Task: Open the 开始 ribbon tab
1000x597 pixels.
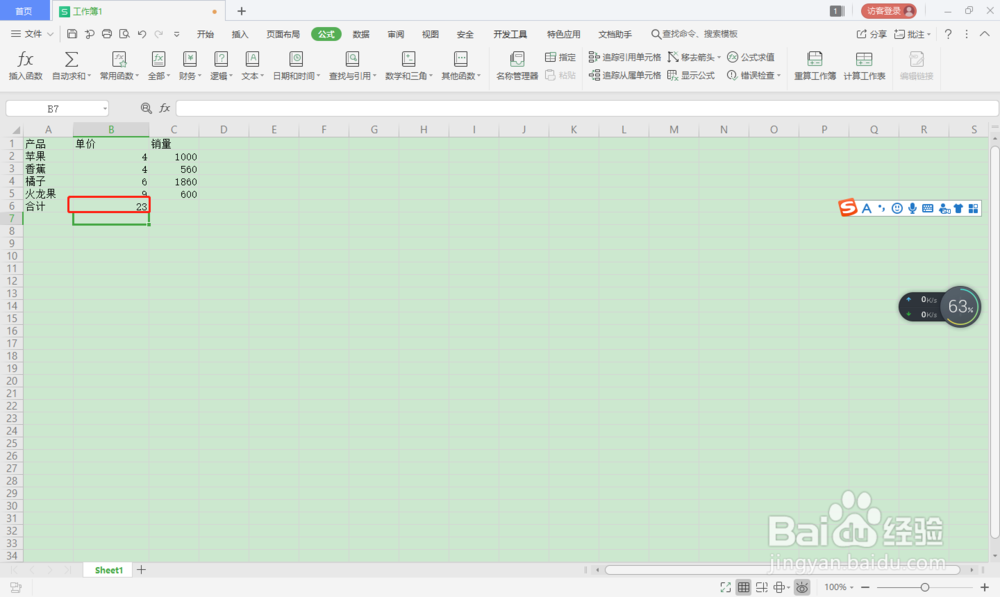Action: click(x=205, y=34)
